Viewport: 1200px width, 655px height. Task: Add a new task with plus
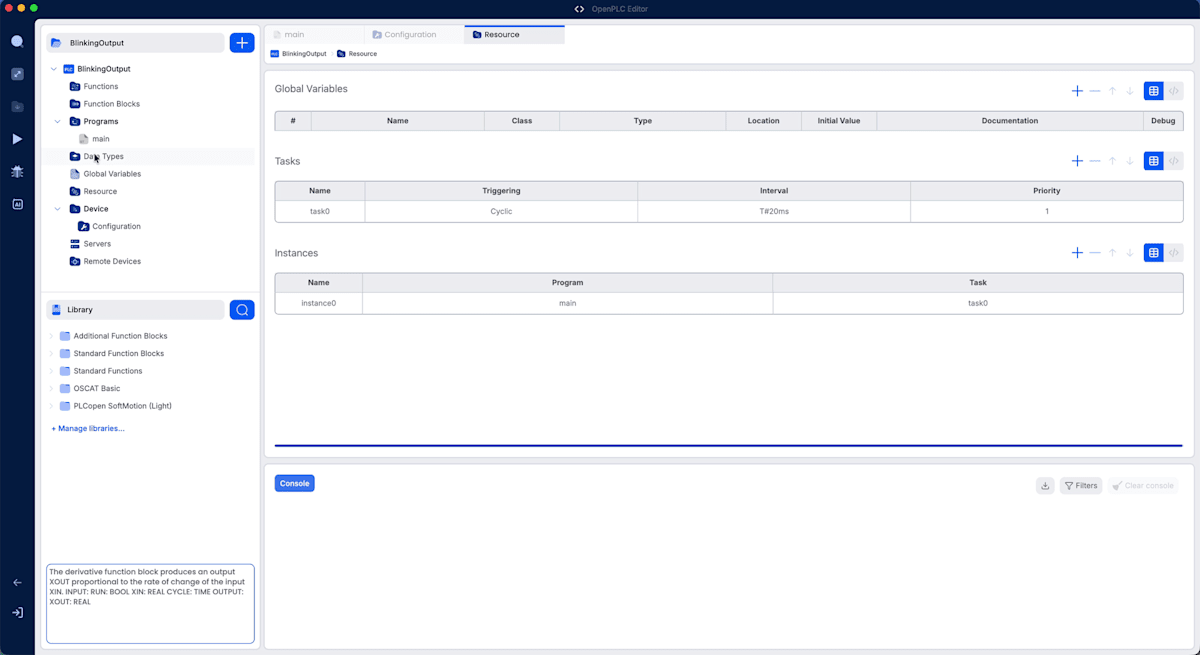click(x=1077, y=161)
